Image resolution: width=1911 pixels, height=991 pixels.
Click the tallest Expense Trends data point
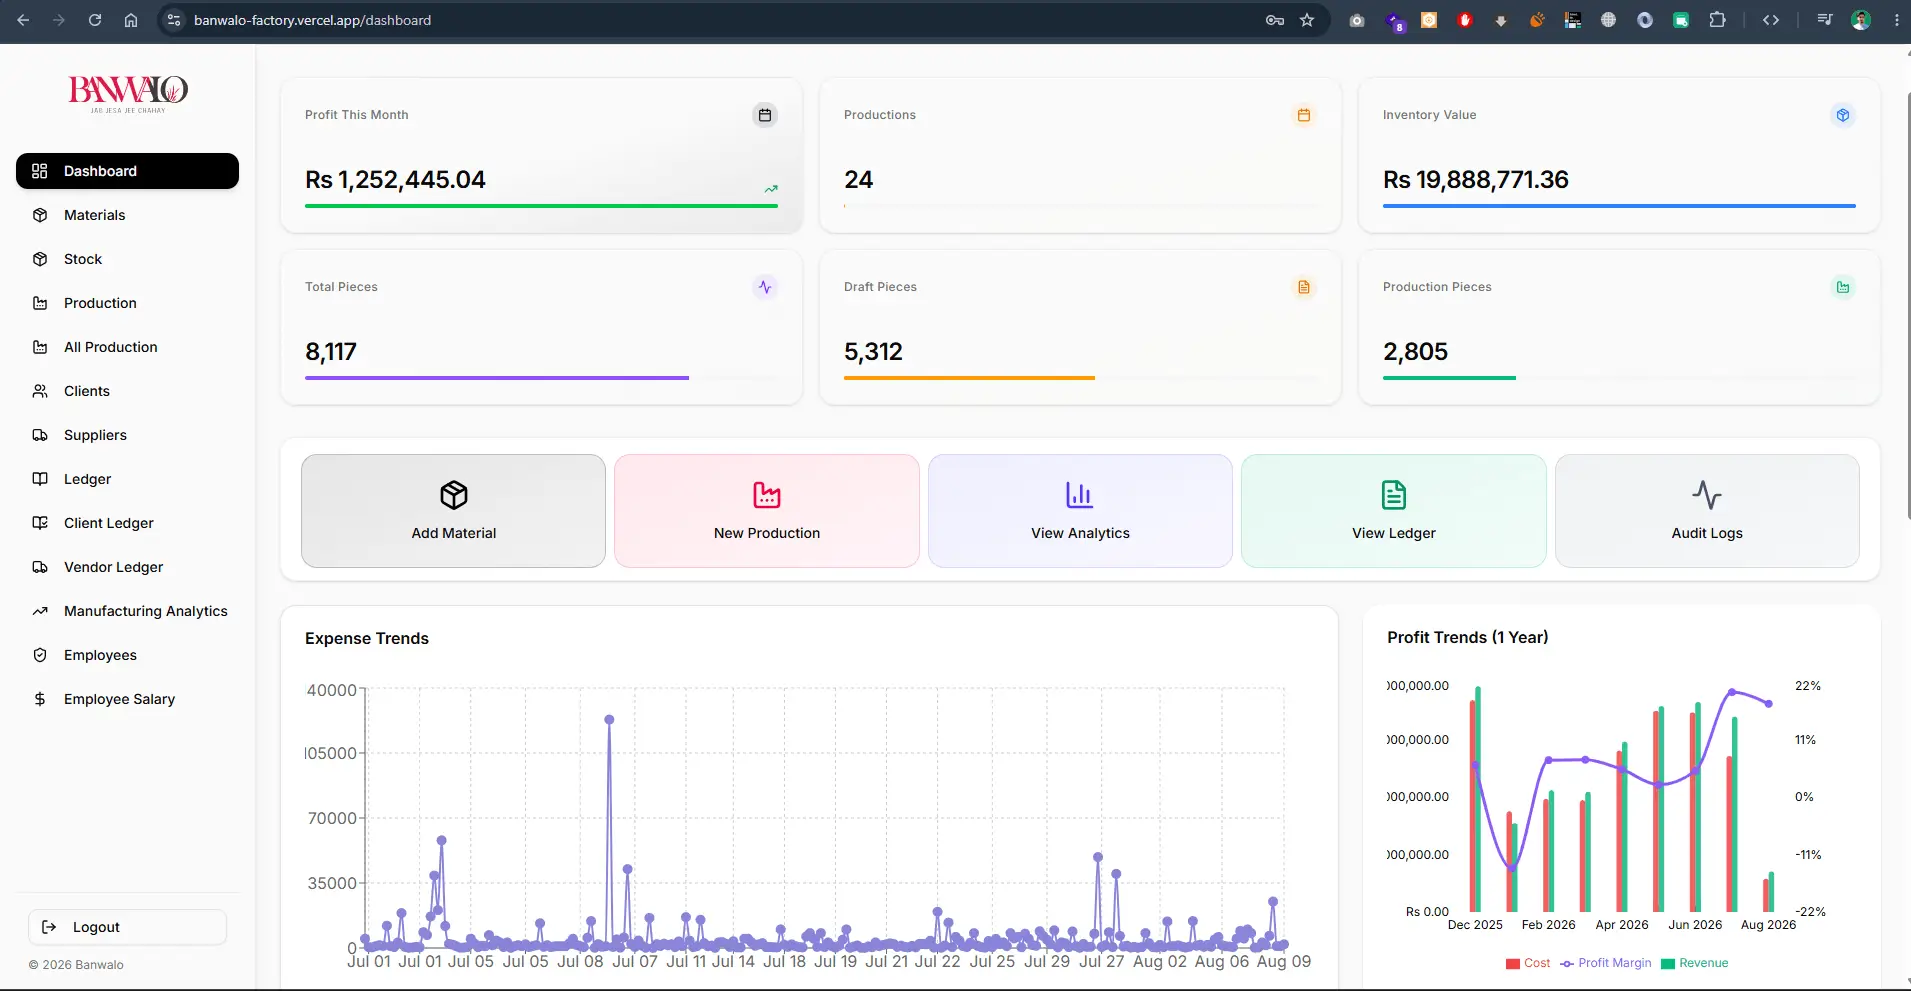click(x=609, y=719)
